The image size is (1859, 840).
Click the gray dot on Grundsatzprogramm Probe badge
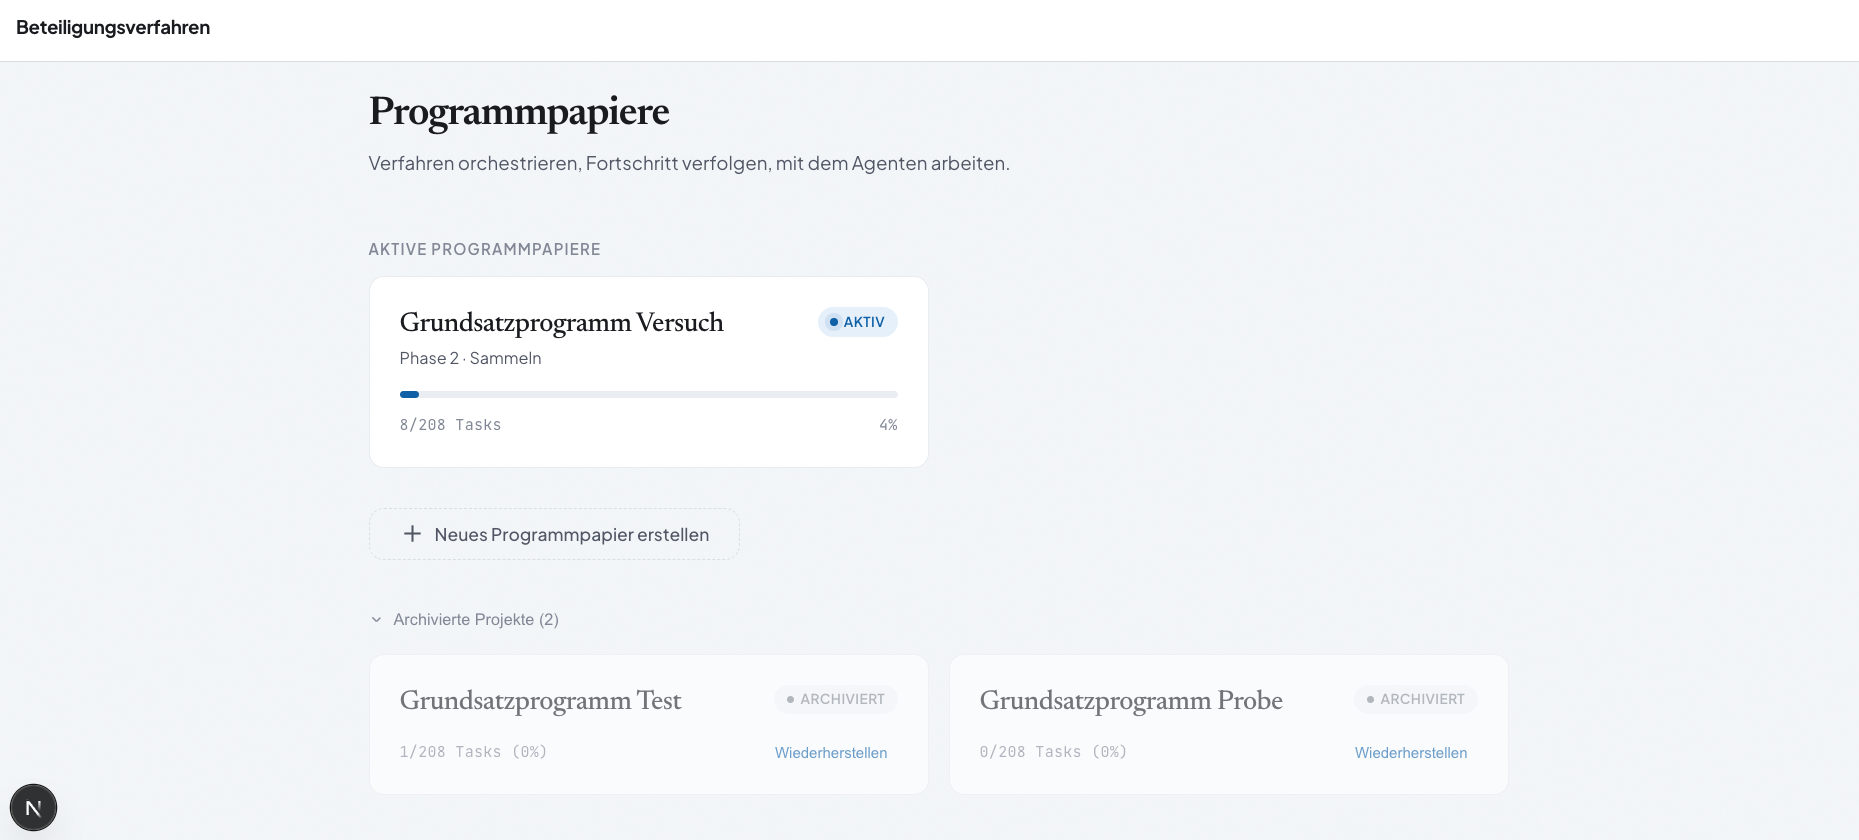1369,699
